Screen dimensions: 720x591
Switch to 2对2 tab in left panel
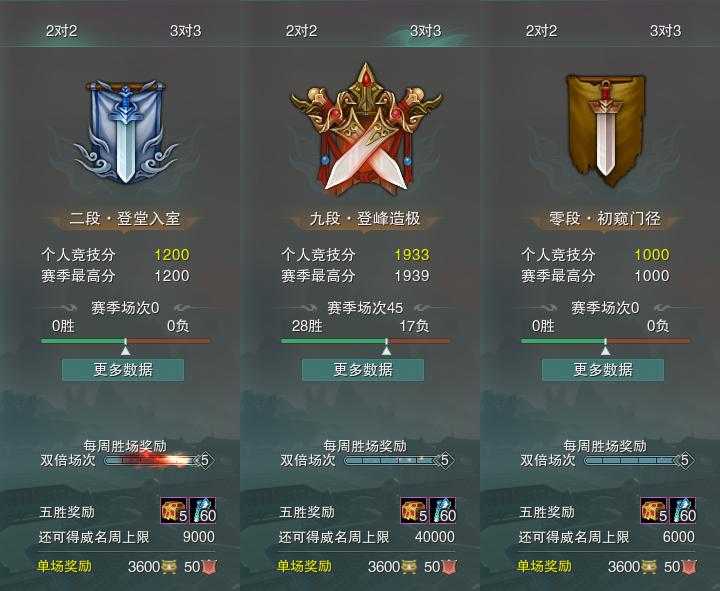tap(62, 31)
